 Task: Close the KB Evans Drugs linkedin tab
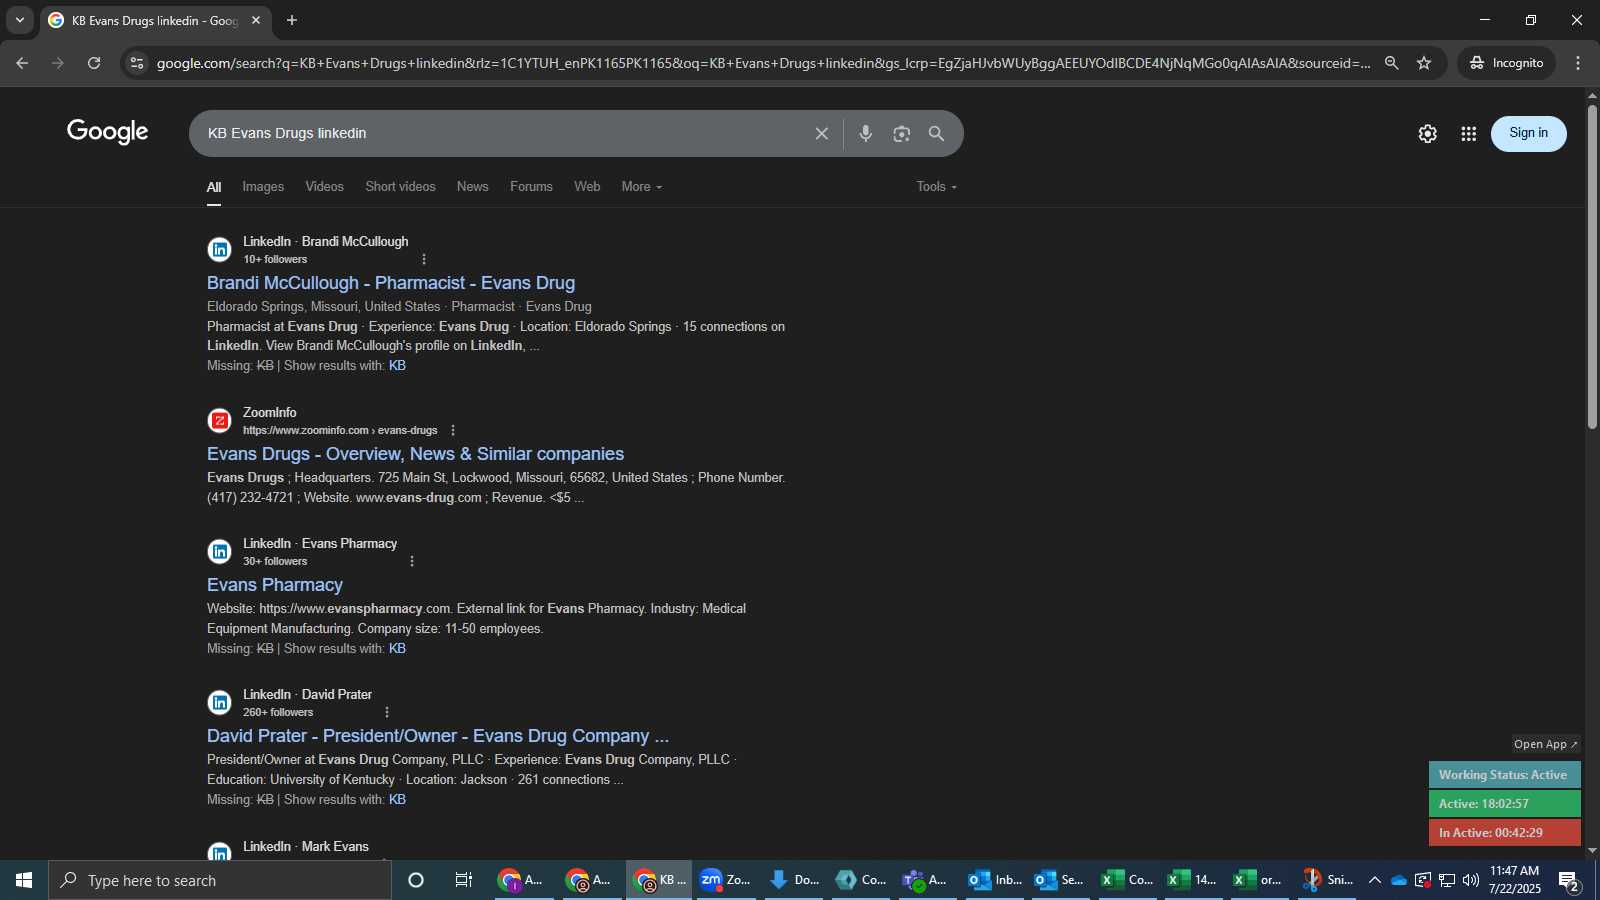click(256, 20)
